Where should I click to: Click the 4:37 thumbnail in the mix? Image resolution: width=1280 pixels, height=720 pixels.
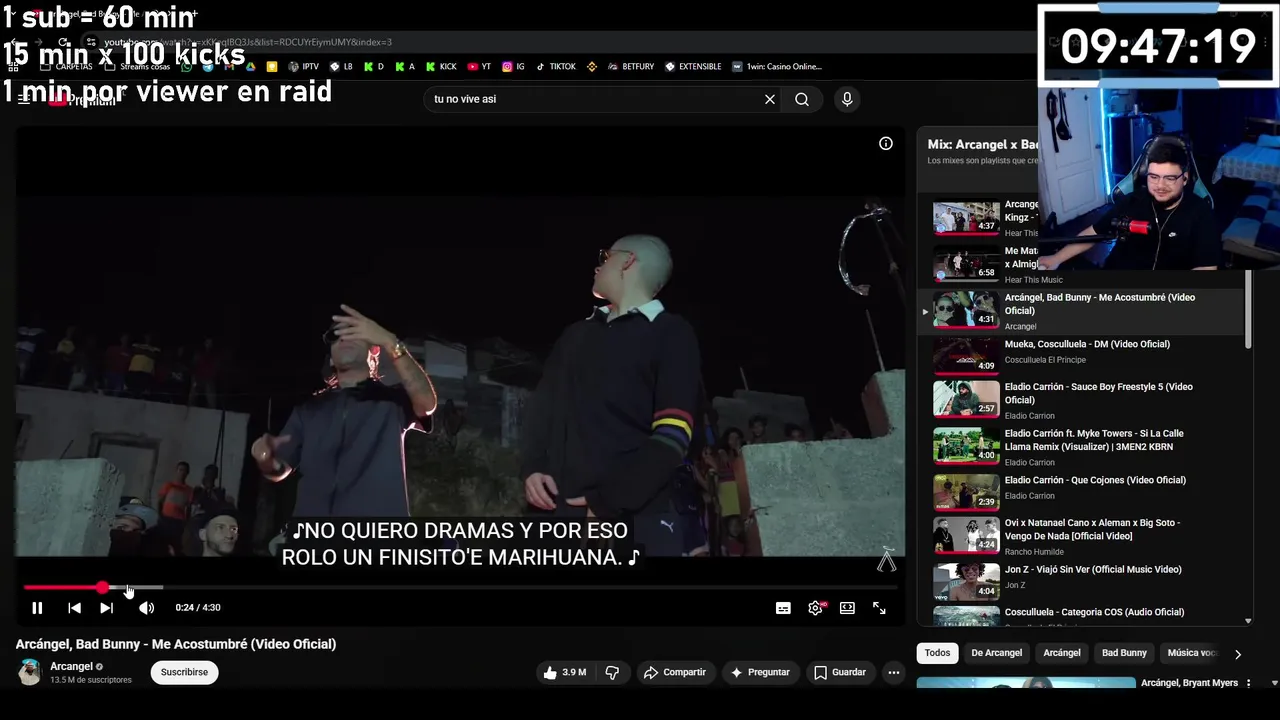966,218
